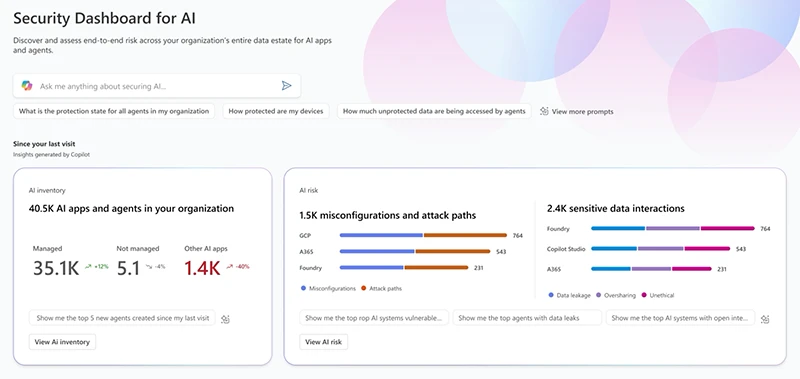The width and height of the screenshot is (800, 379).
Task: Click the 'Copilot Studio' row label
Action: point(566,249)
